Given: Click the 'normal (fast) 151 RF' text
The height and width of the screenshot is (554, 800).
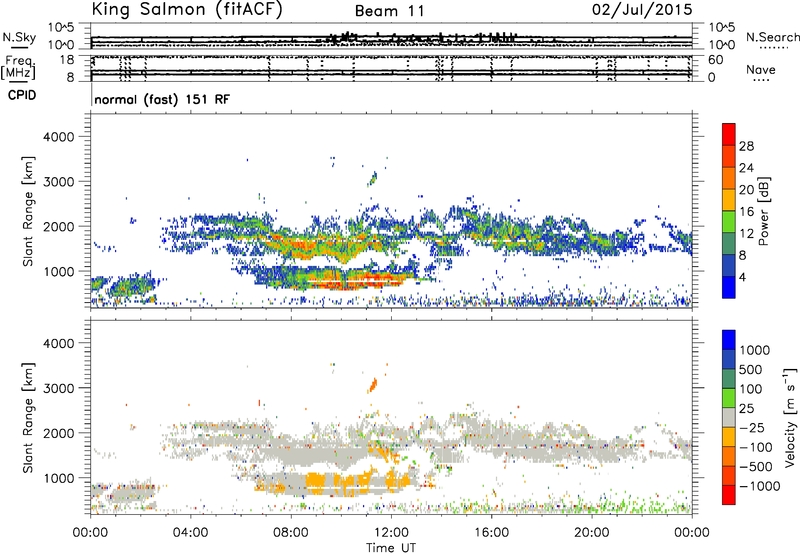Looking at the screenshot, I should pos(162,99).
